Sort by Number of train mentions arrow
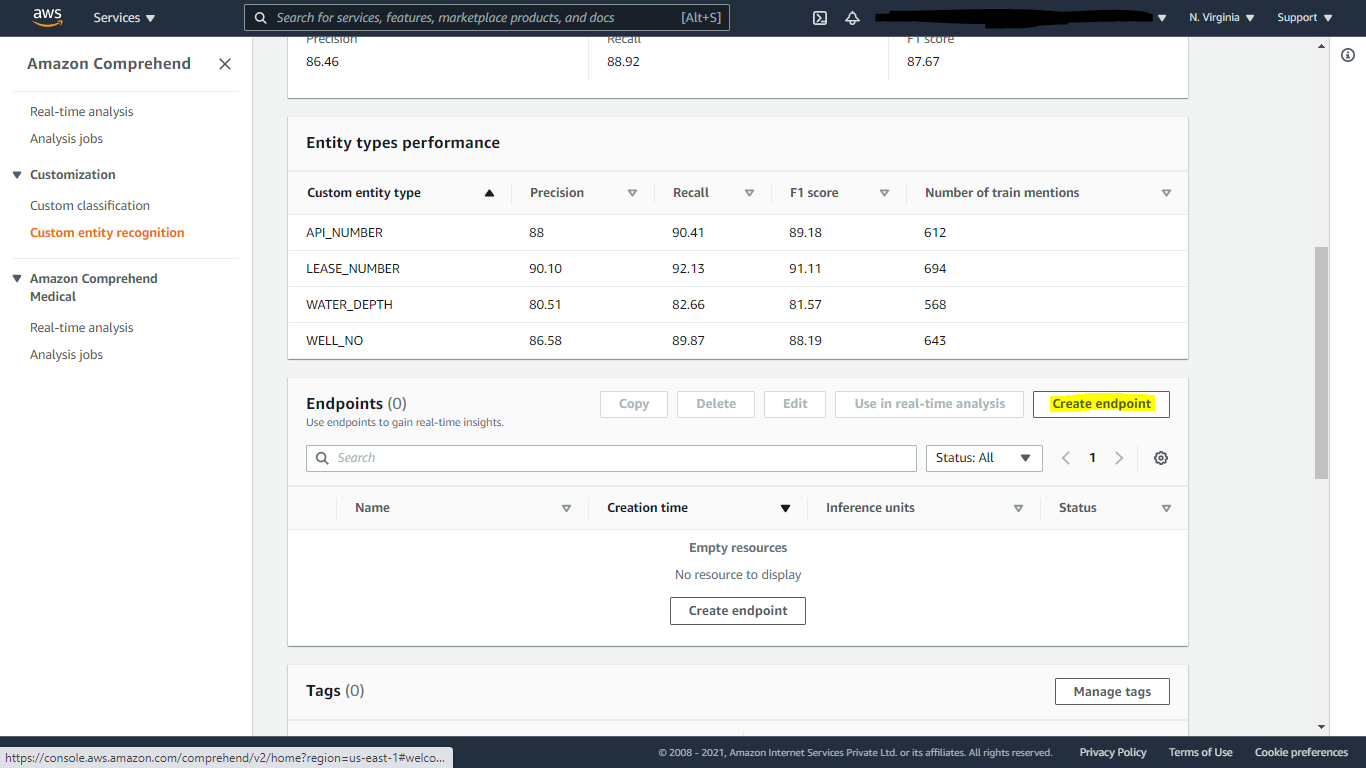The width and height of the screenshot is (1366, 768). pos(1166,193)
